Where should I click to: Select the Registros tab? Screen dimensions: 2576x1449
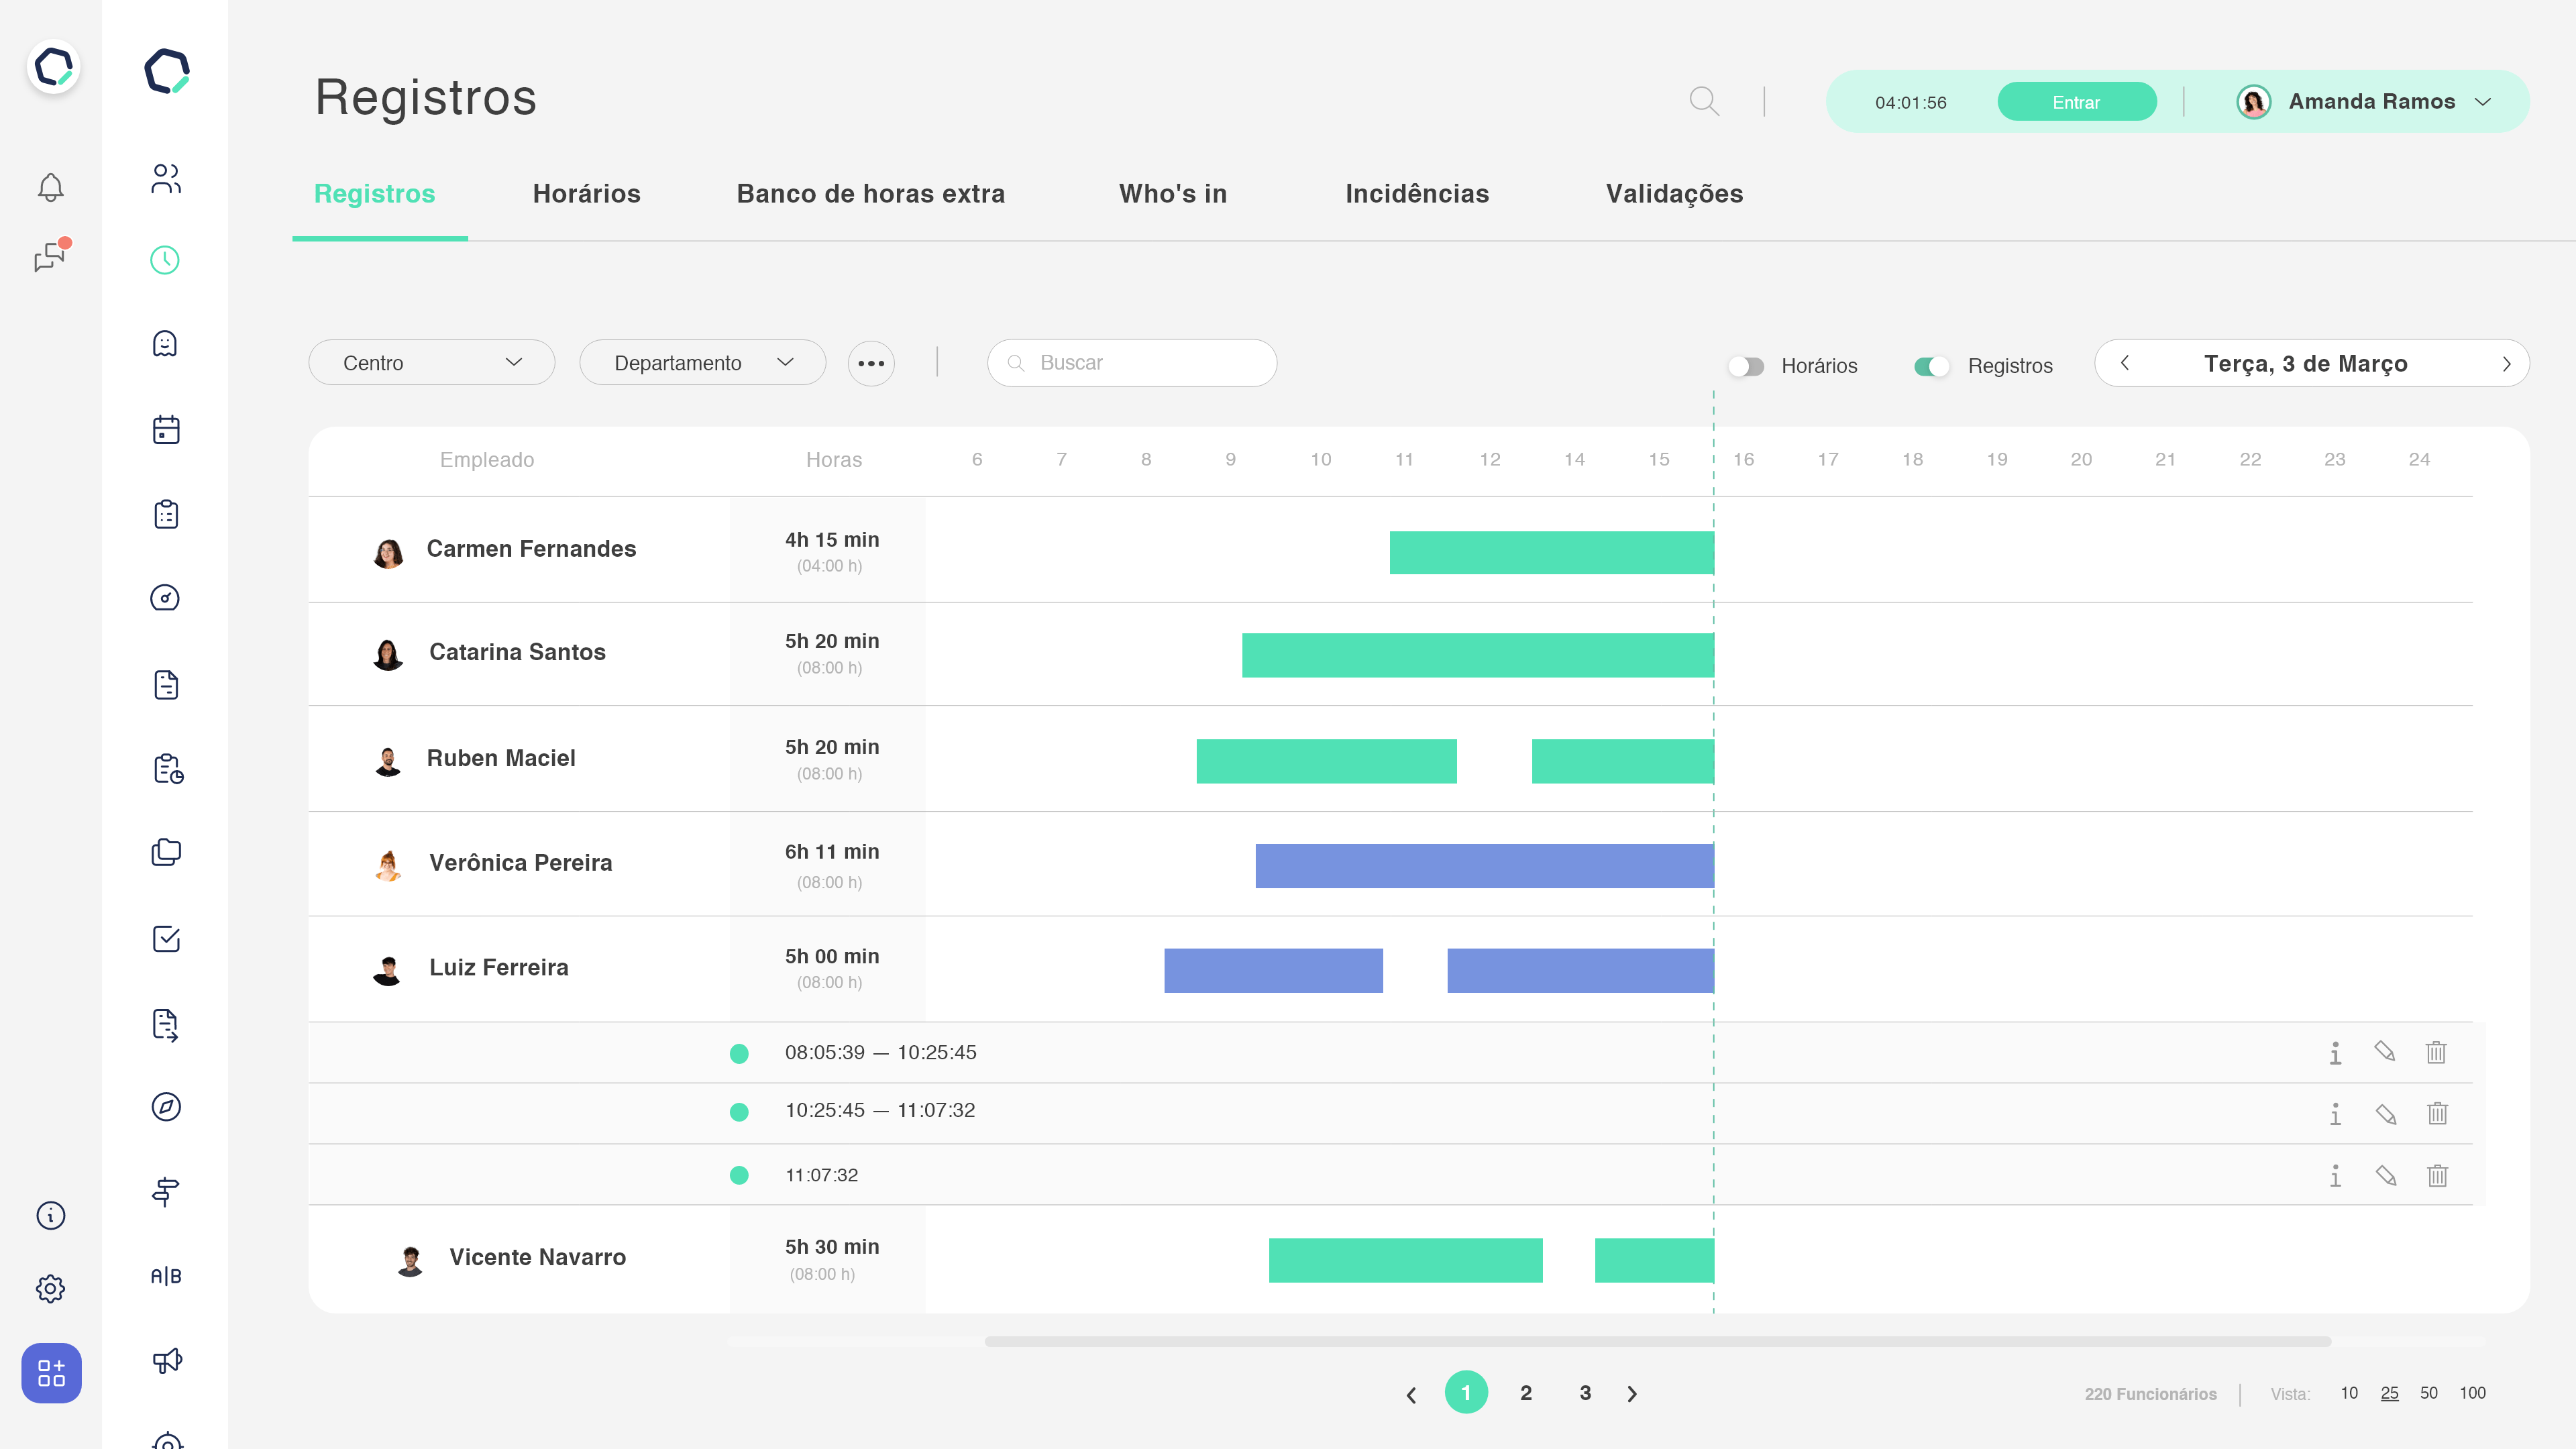tap(375, 194)
